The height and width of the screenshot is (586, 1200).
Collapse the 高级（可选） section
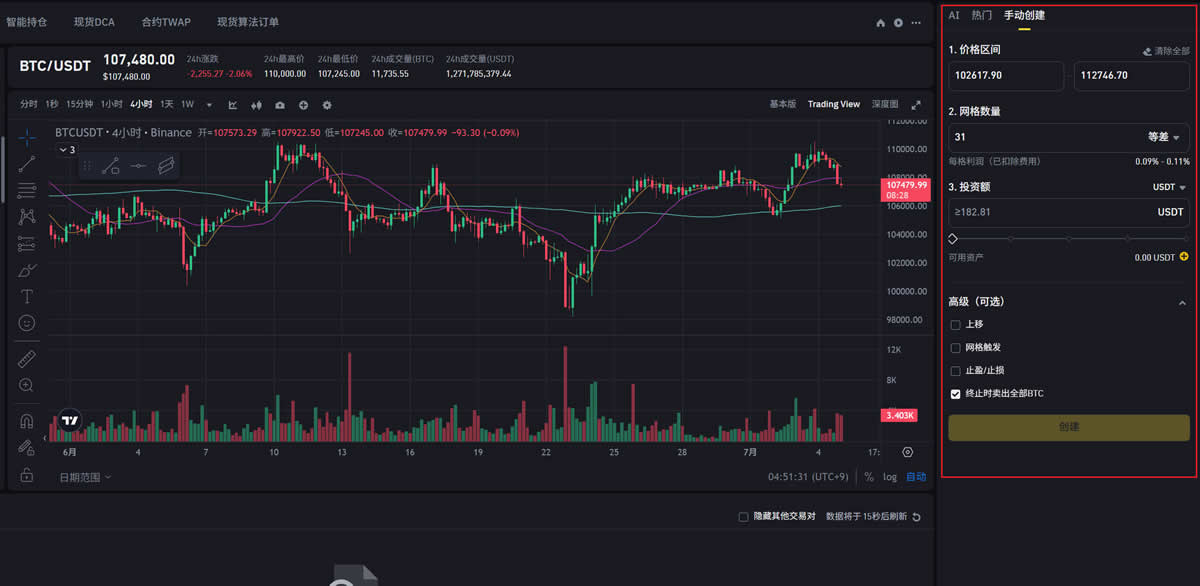[x=1183, y=302]
